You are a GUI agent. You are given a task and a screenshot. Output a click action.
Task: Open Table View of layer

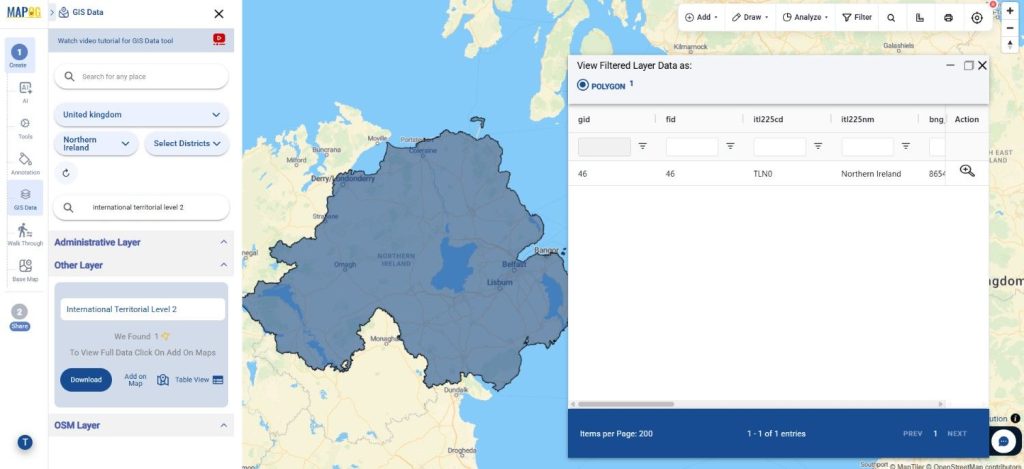[x=199, y=380]
